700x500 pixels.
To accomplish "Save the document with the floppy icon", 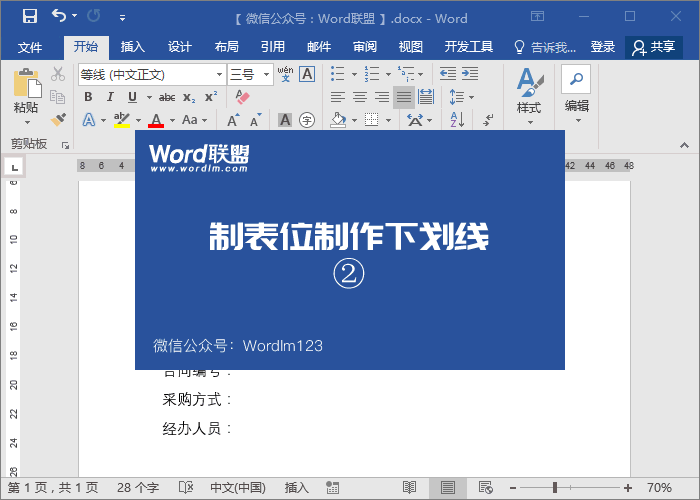I will [29, 17].
